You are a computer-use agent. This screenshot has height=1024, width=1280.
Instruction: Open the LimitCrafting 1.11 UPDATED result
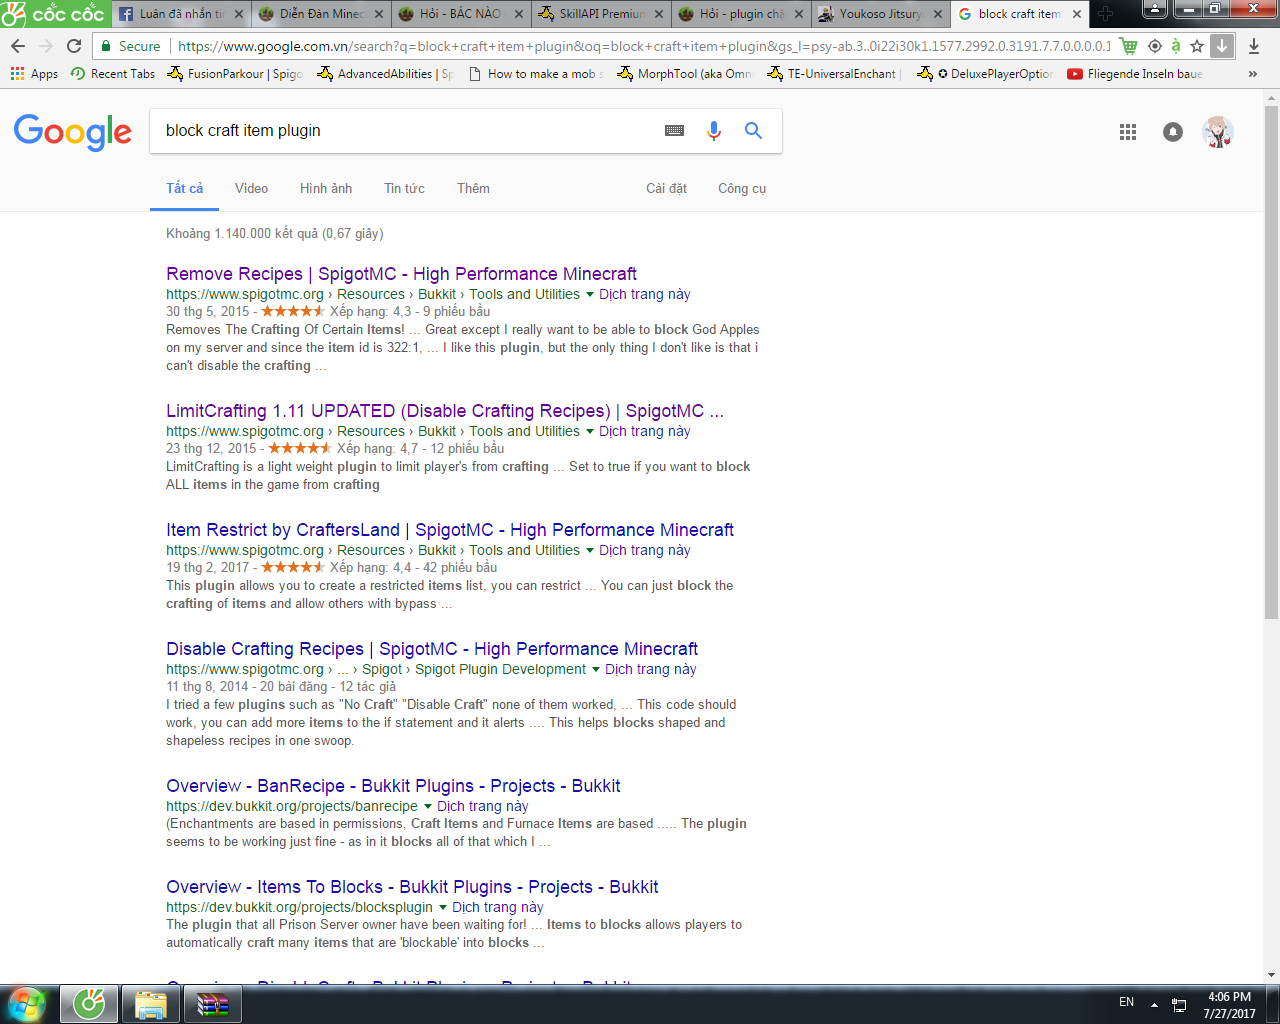[445, 411]
